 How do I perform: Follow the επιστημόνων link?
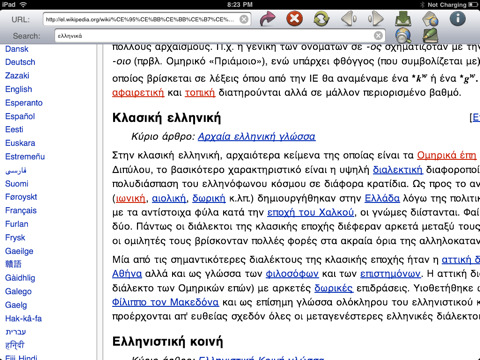point(390,274)
